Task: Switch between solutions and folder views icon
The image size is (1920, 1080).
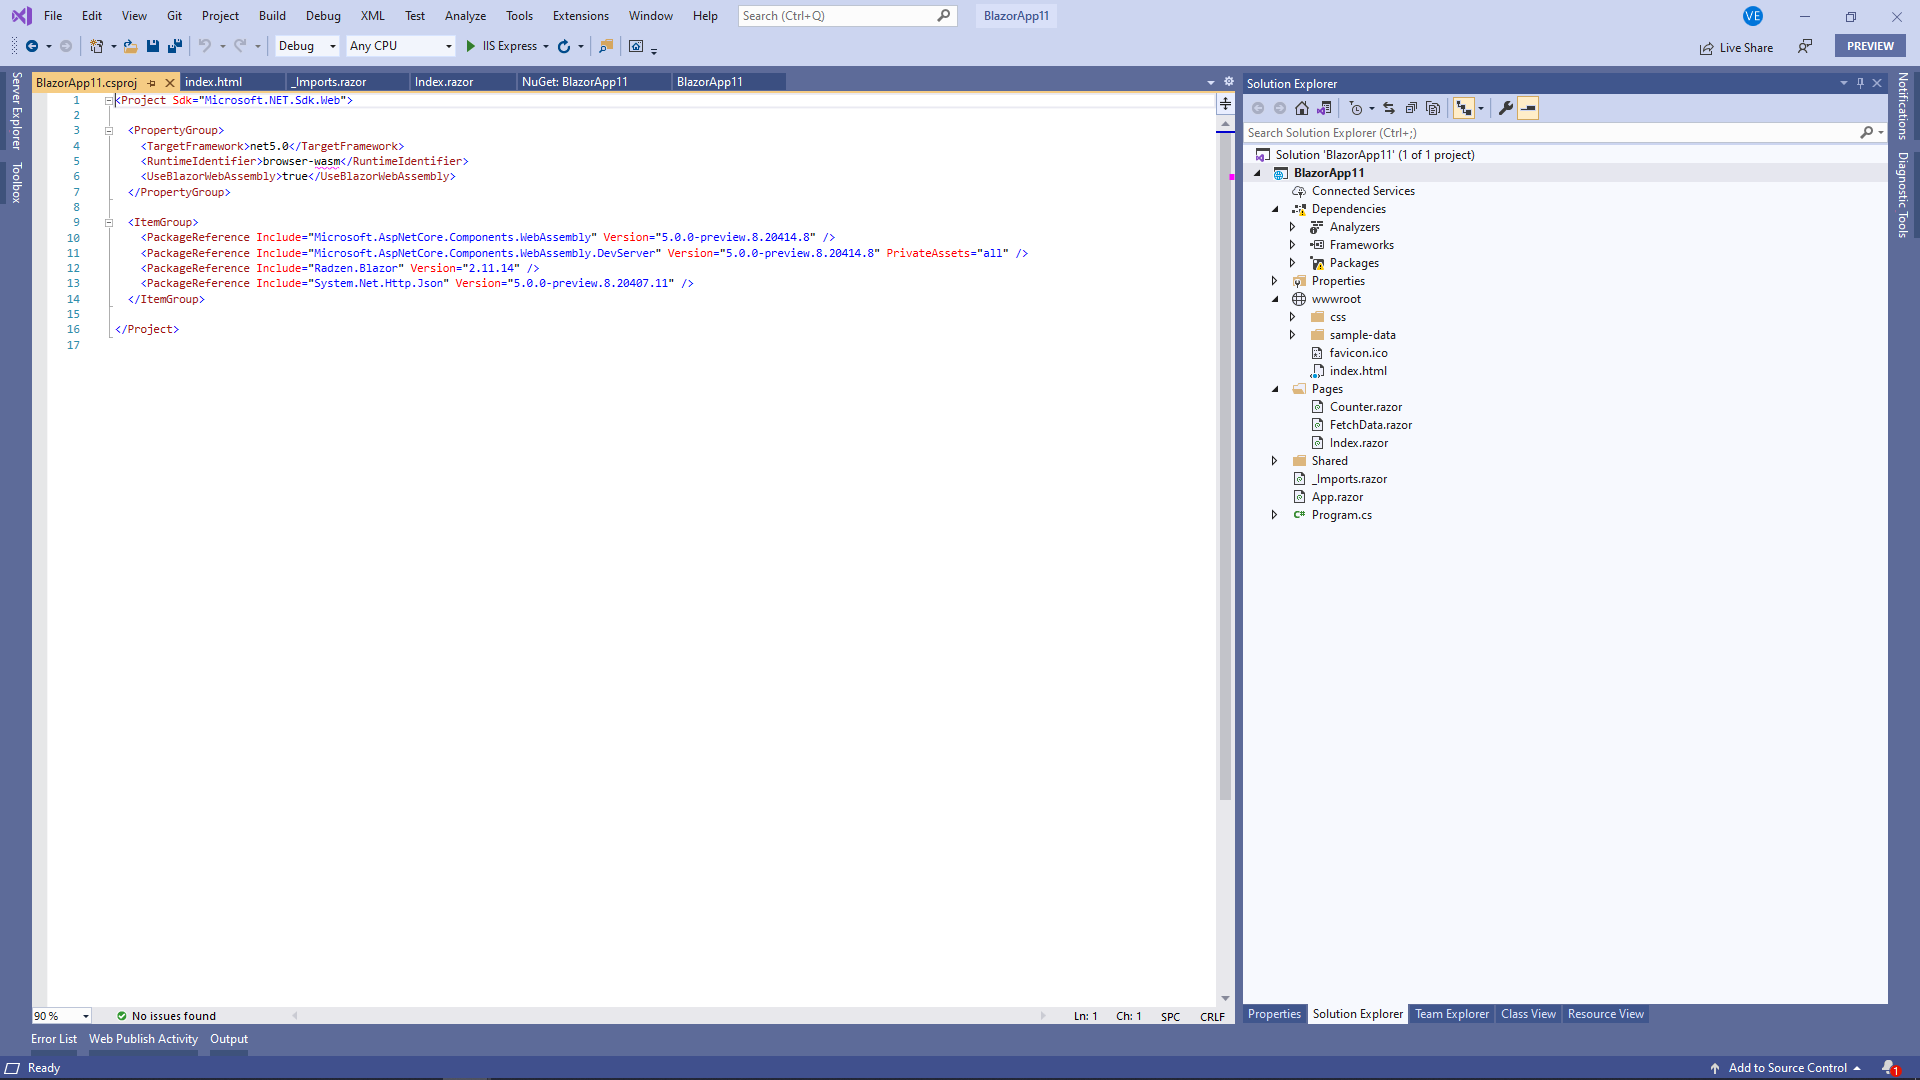Action: (1324, 108)
